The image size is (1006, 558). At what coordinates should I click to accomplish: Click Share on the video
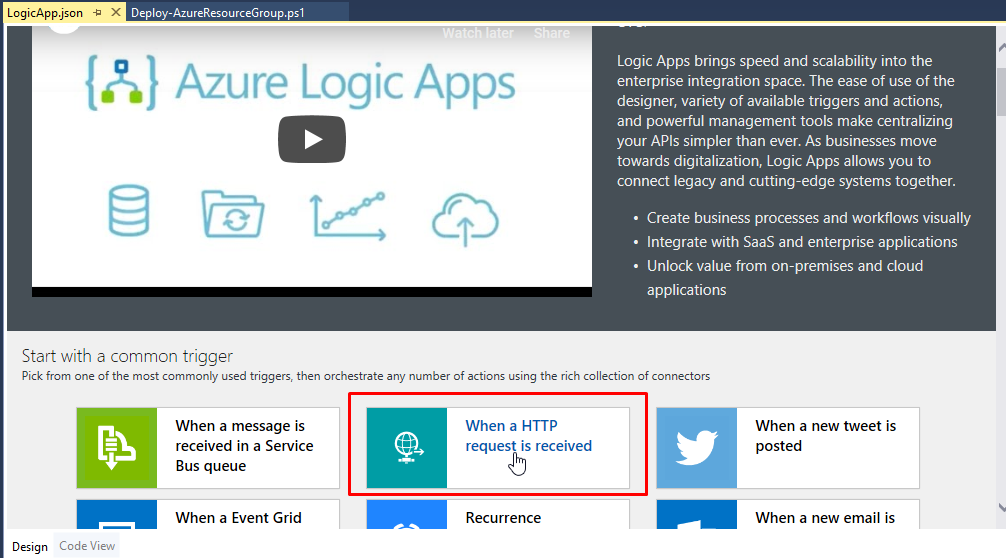552,33
